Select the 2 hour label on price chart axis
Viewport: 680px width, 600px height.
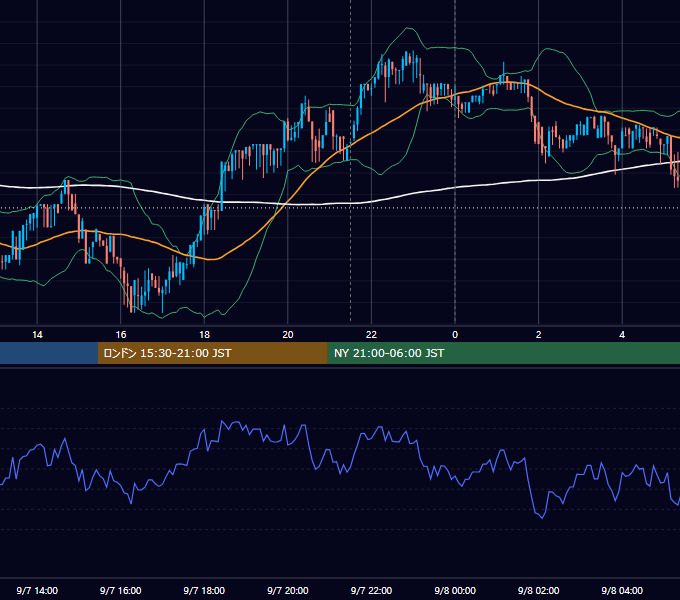pos(539,335)
